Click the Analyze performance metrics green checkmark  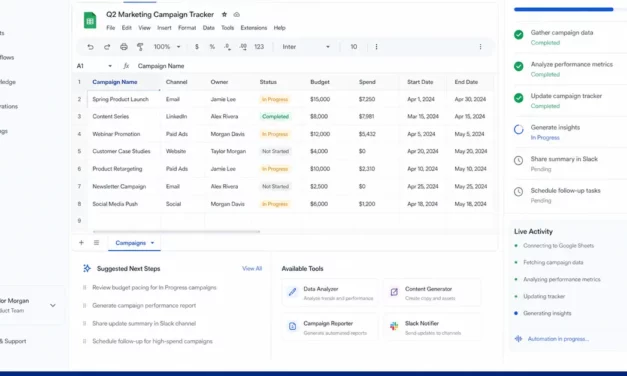(x=519, y=66)
